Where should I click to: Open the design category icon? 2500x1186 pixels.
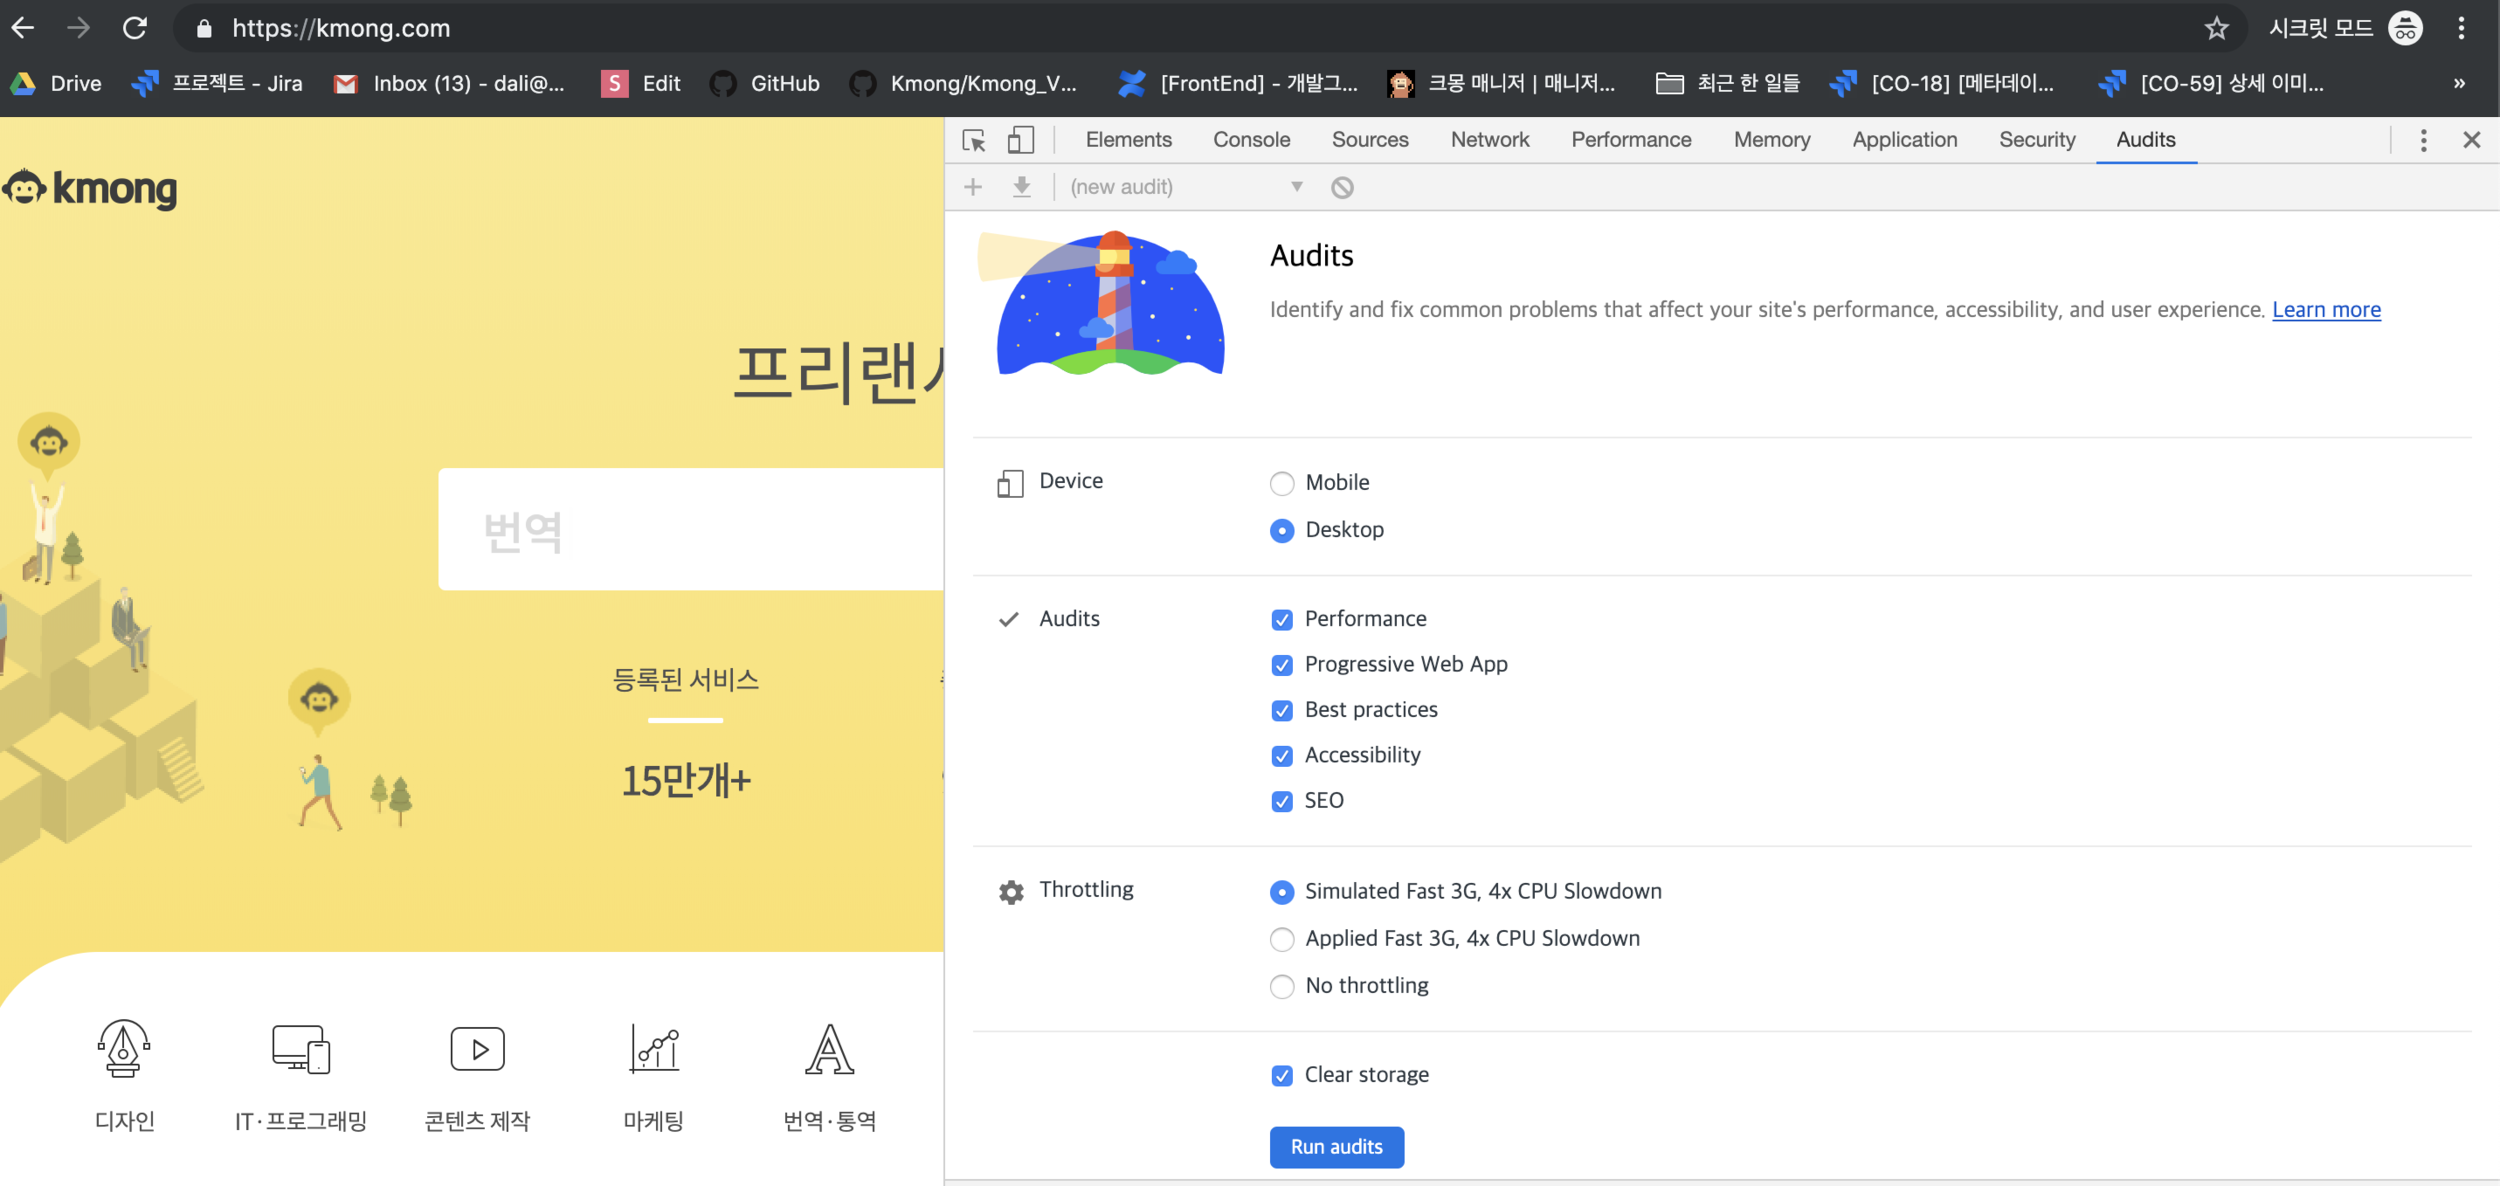(124, 1048)
